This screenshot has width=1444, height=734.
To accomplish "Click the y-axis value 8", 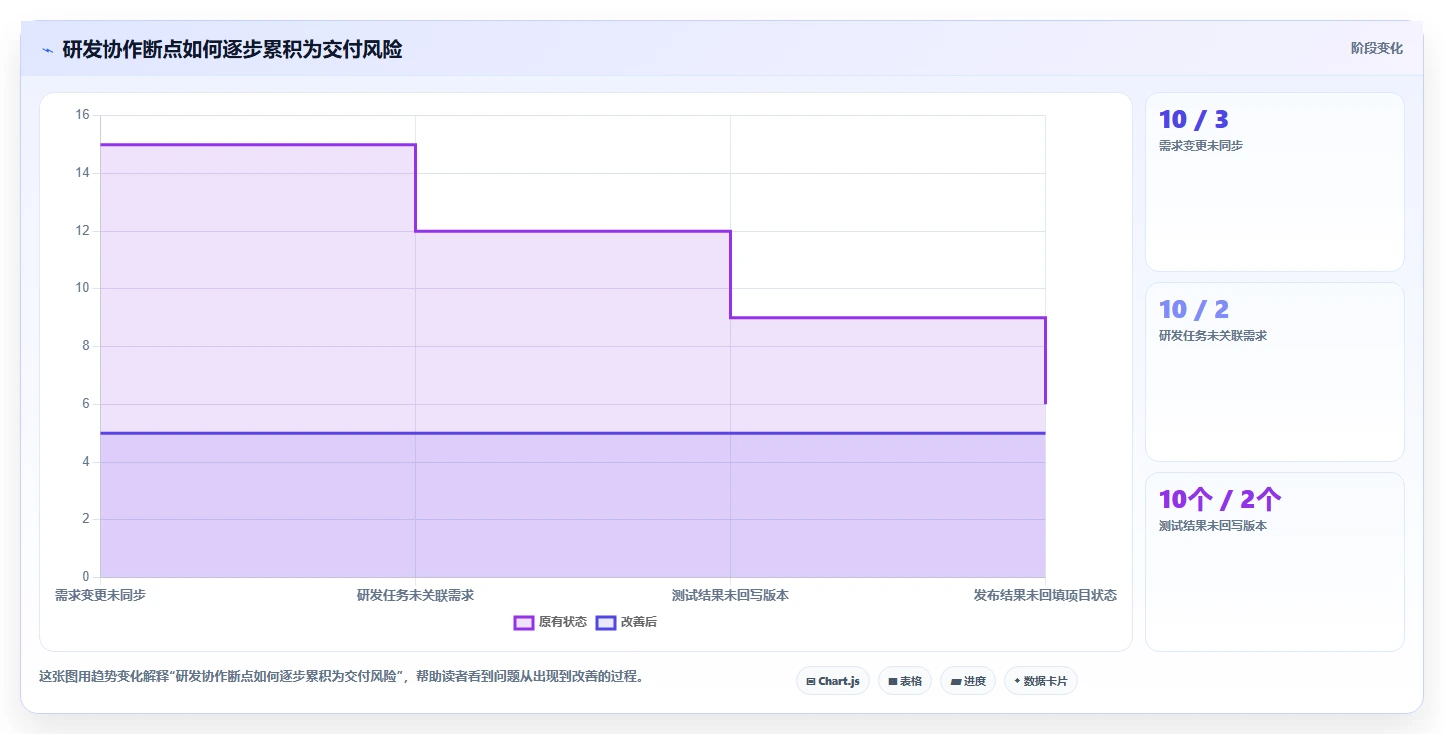I will [85, 346].
